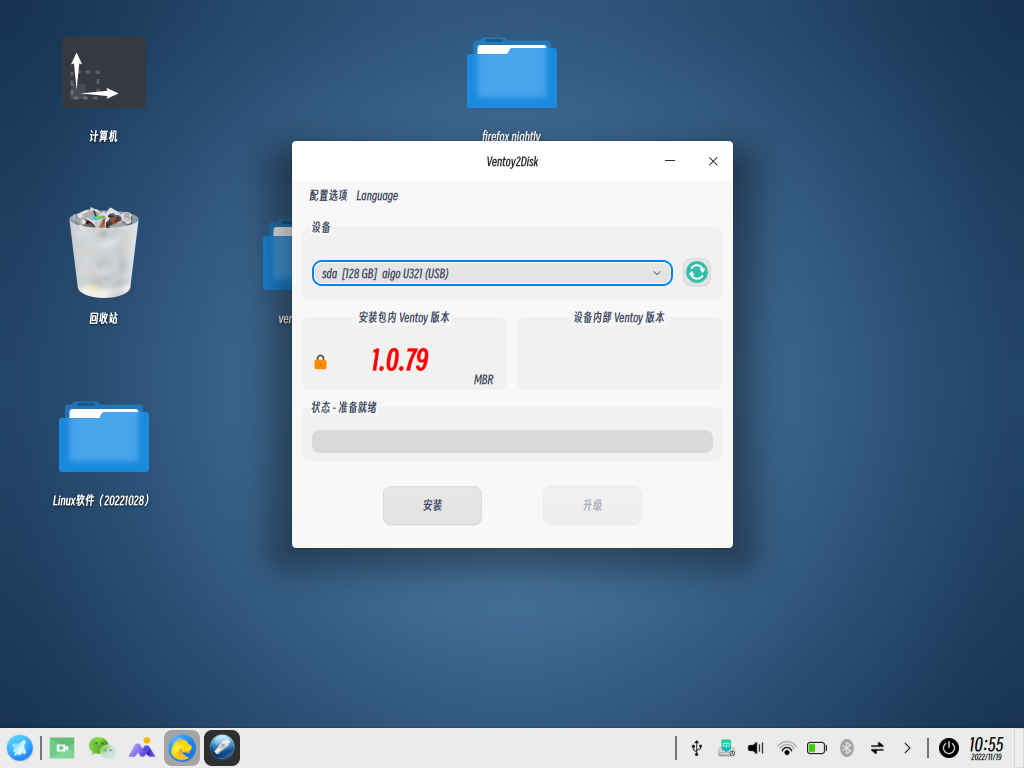Click the 状态 - 准备就绪 status label
Viewport: 1024px width, 768px height.
point(344,408)
